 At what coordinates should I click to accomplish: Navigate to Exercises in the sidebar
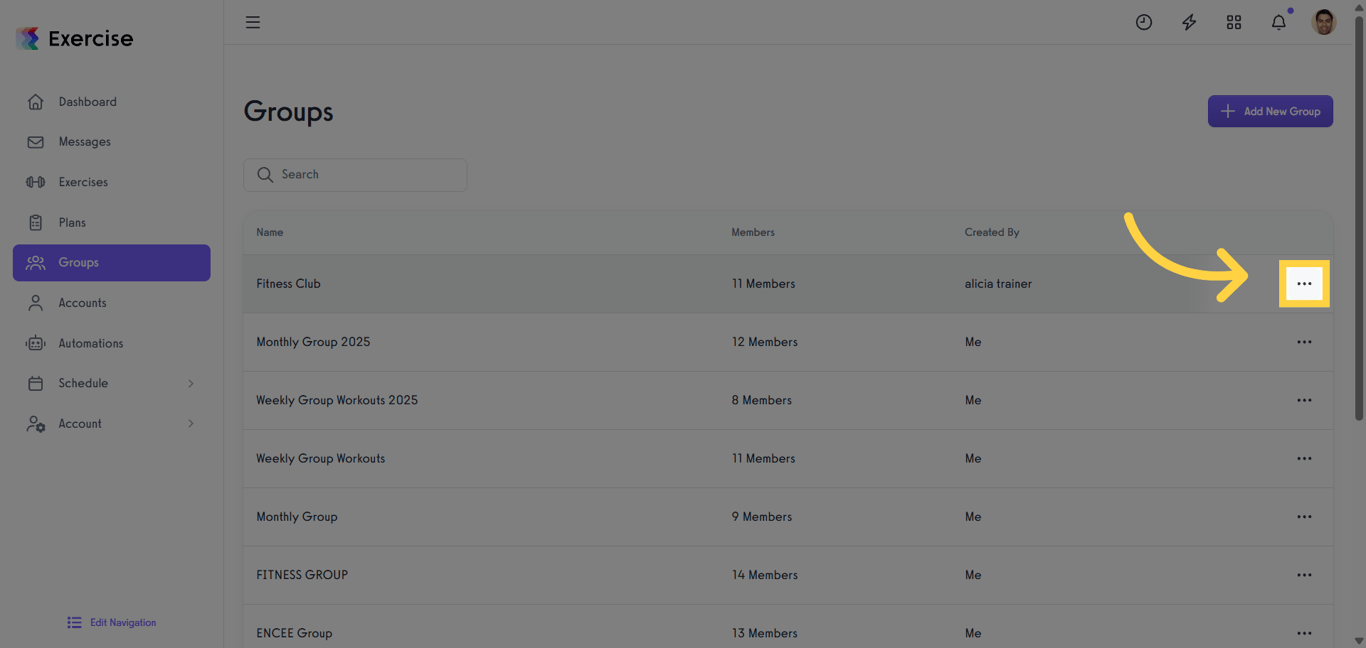click(x=83, y=182)
